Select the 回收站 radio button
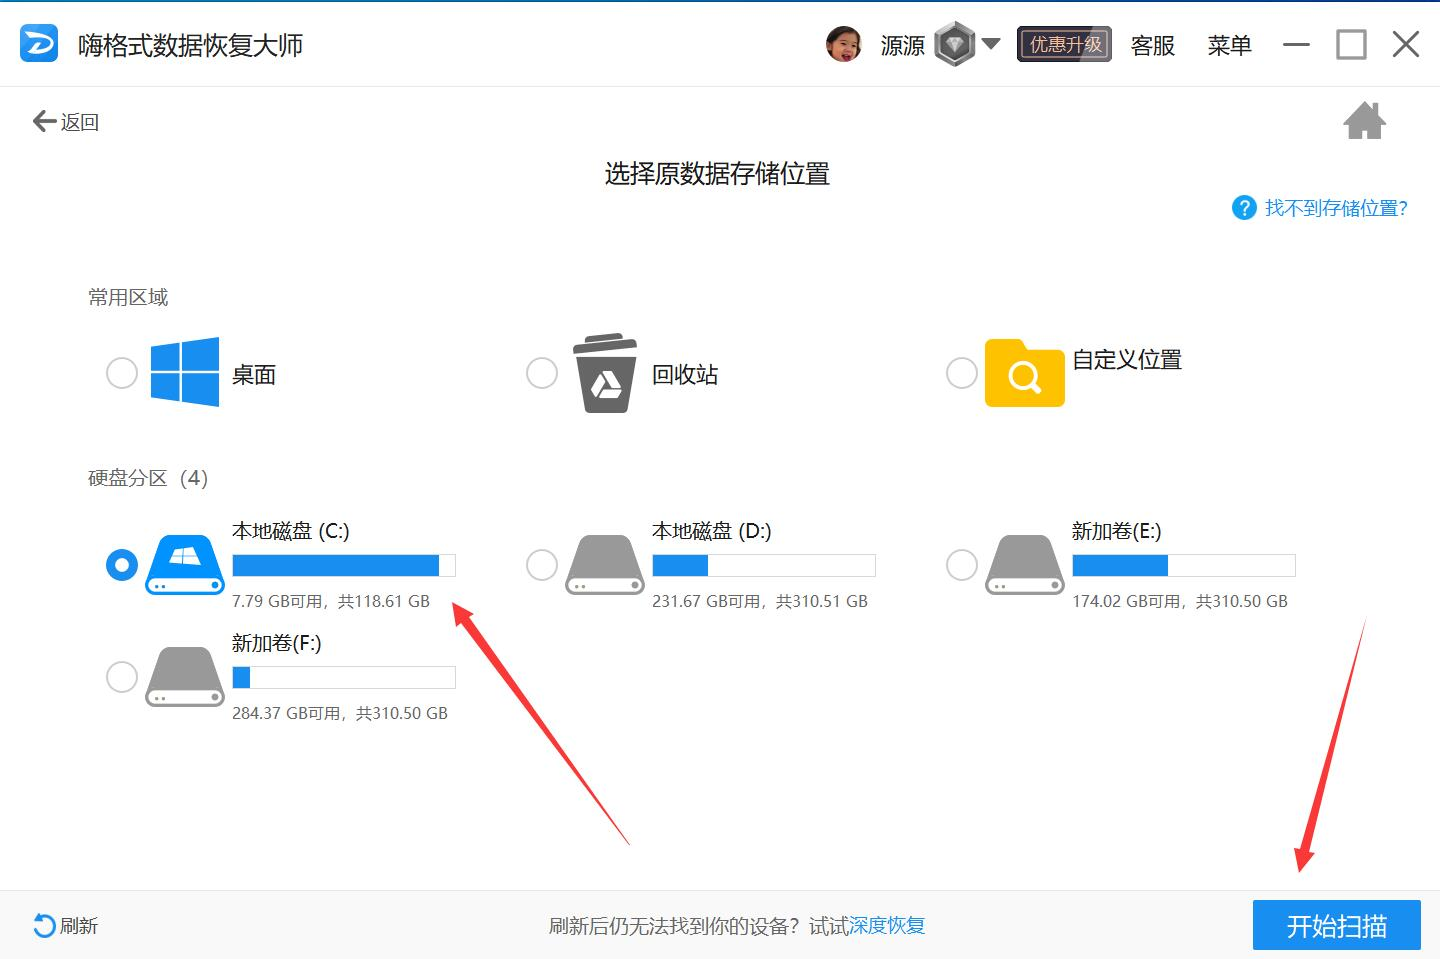 click(x=542, y=373)
